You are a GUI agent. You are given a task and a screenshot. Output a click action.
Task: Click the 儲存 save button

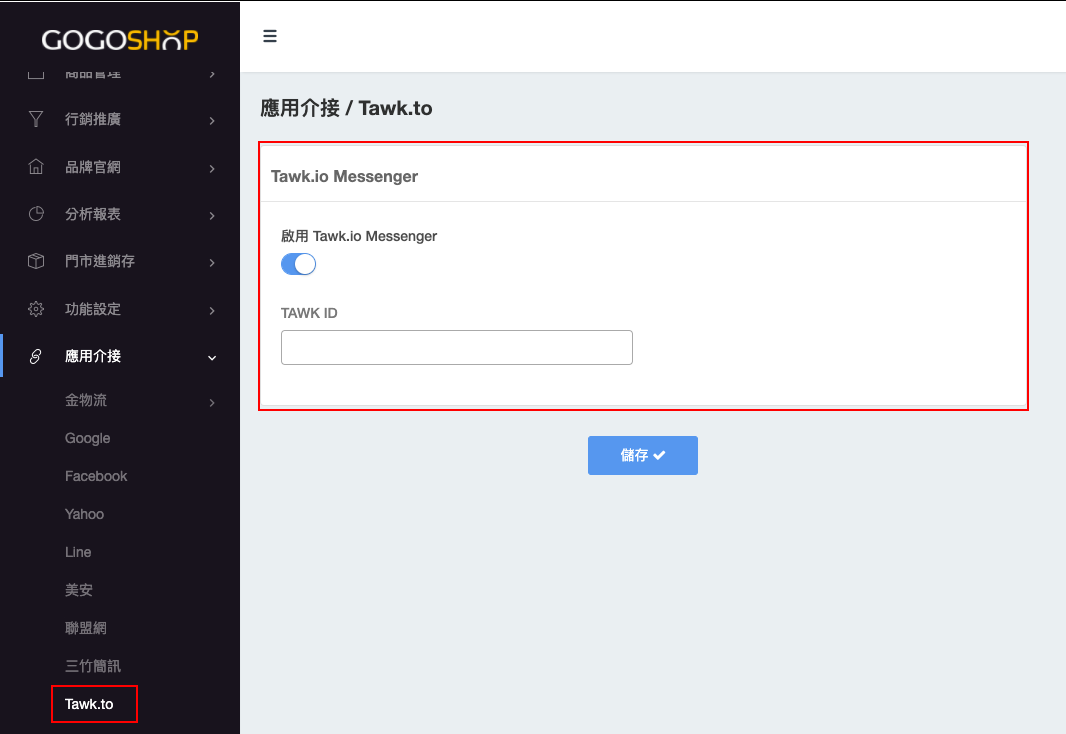(642, 455)
